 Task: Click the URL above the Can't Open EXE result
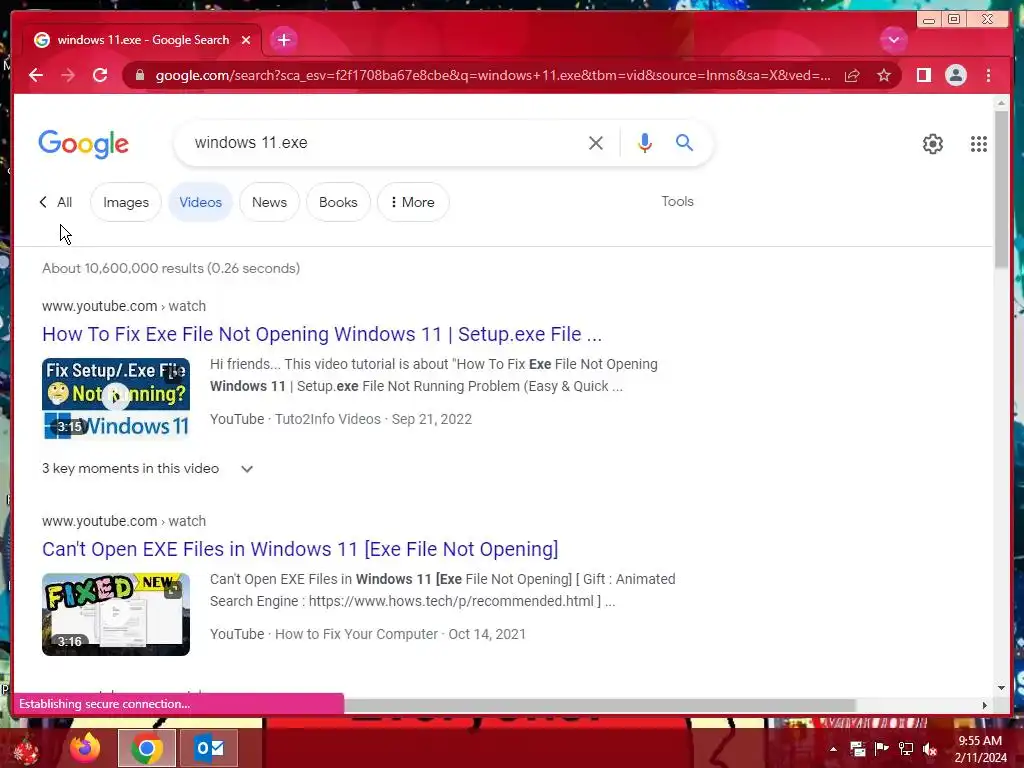click(x=124, y=520)
